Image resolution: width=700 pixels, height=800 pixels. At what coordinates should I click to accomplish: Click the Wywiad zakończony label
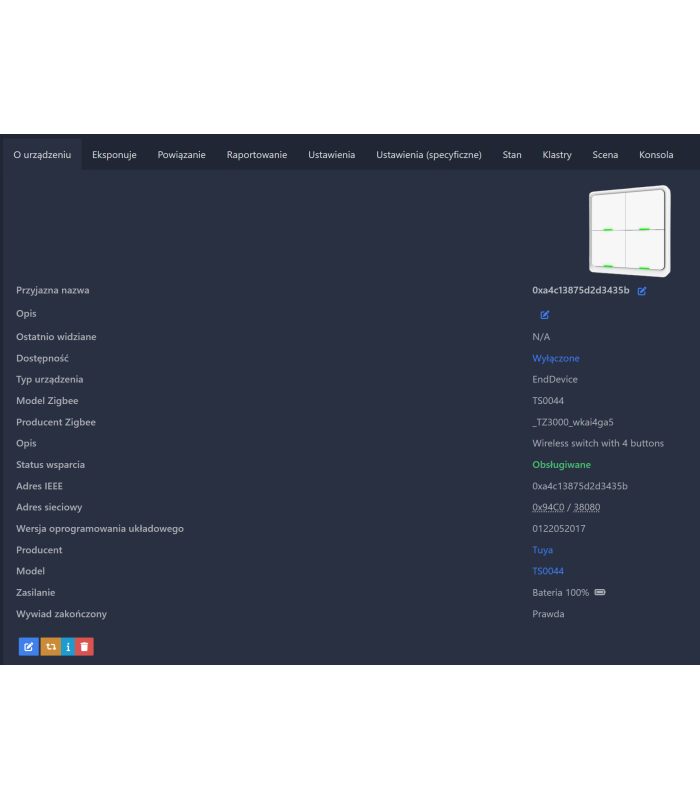click(61, 614)
